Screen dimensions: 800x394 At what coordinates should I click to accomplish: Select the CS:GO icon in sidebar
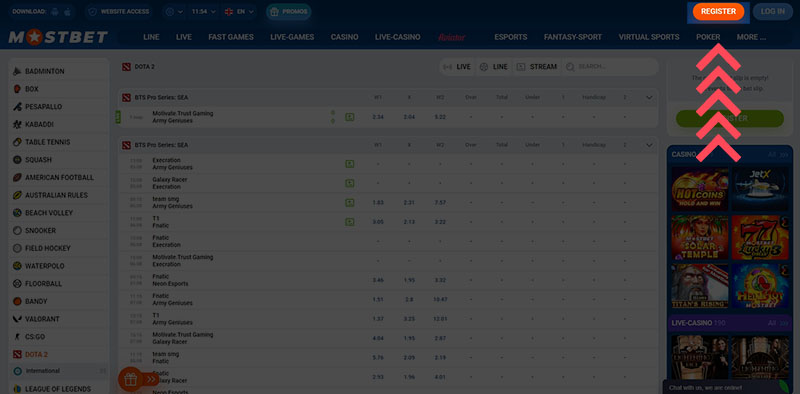point(17,337)
